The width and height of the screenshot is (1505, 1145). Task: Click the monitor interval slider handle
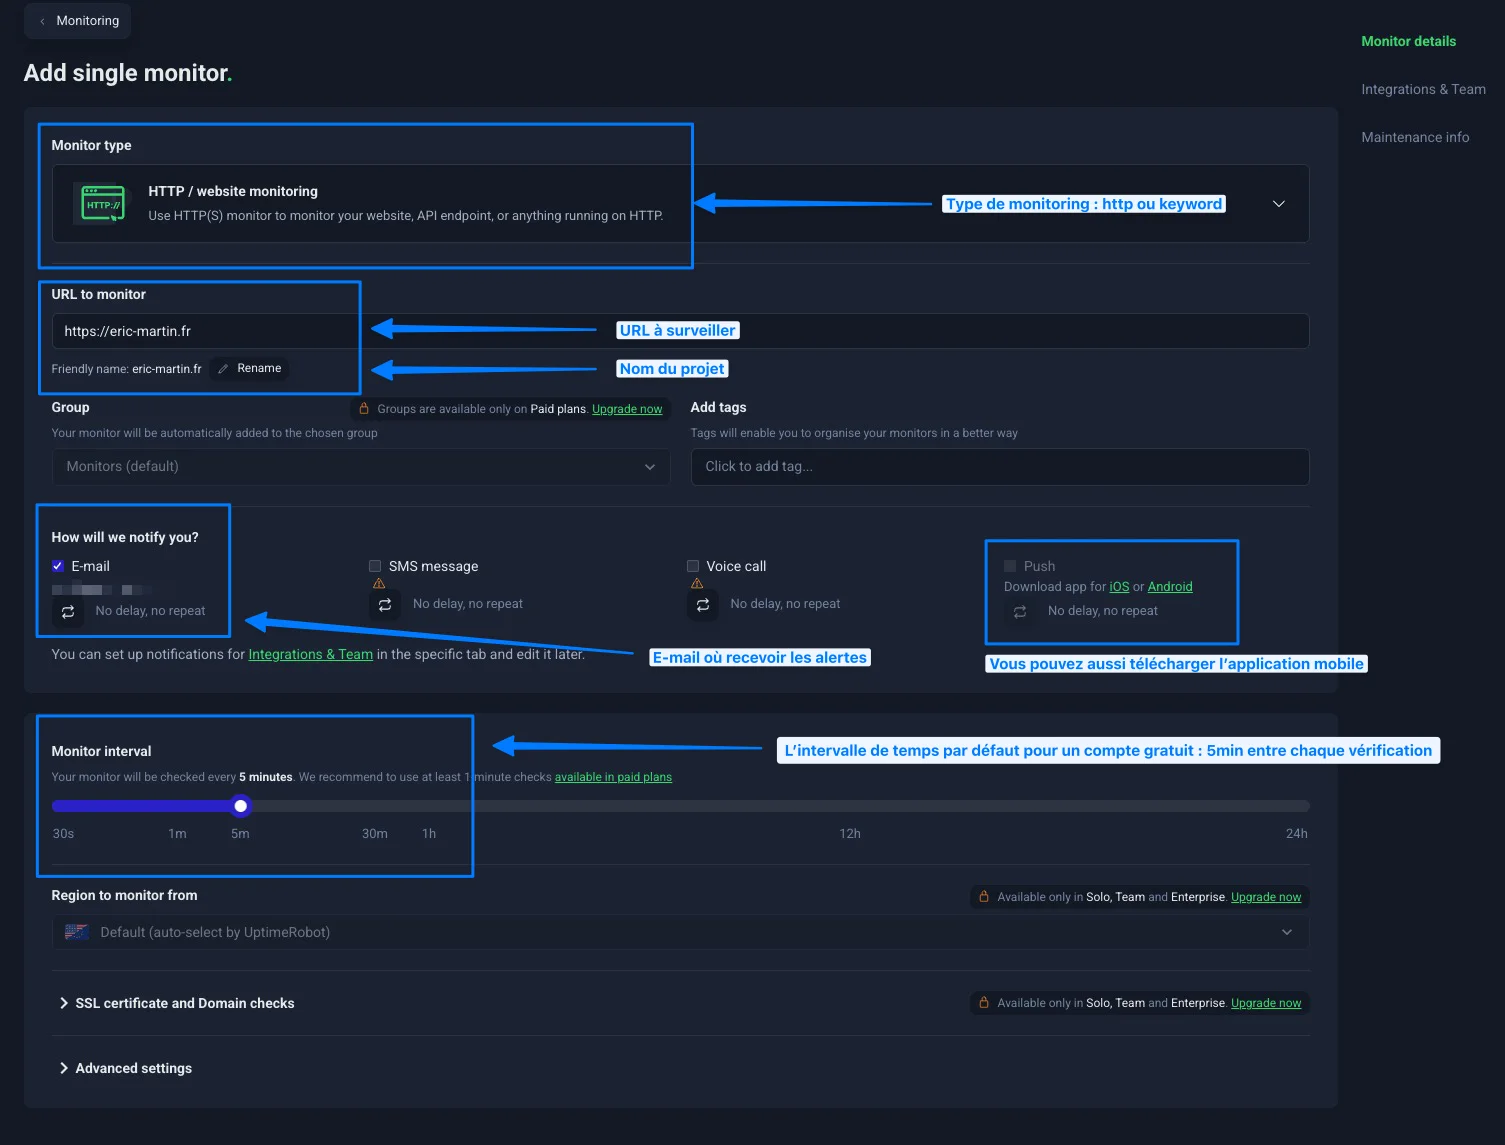241,806
